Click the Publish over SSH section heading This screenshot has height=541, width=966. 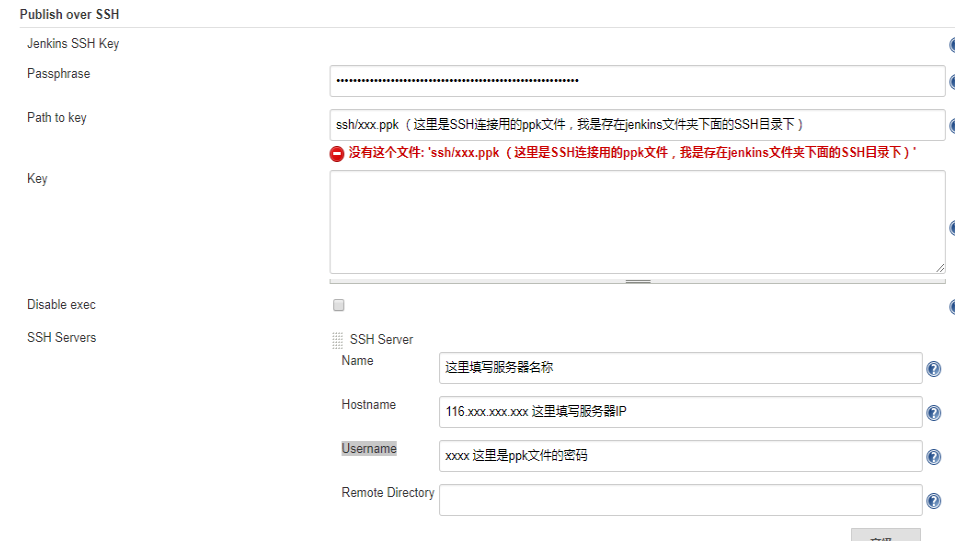[x=70, y=14]
